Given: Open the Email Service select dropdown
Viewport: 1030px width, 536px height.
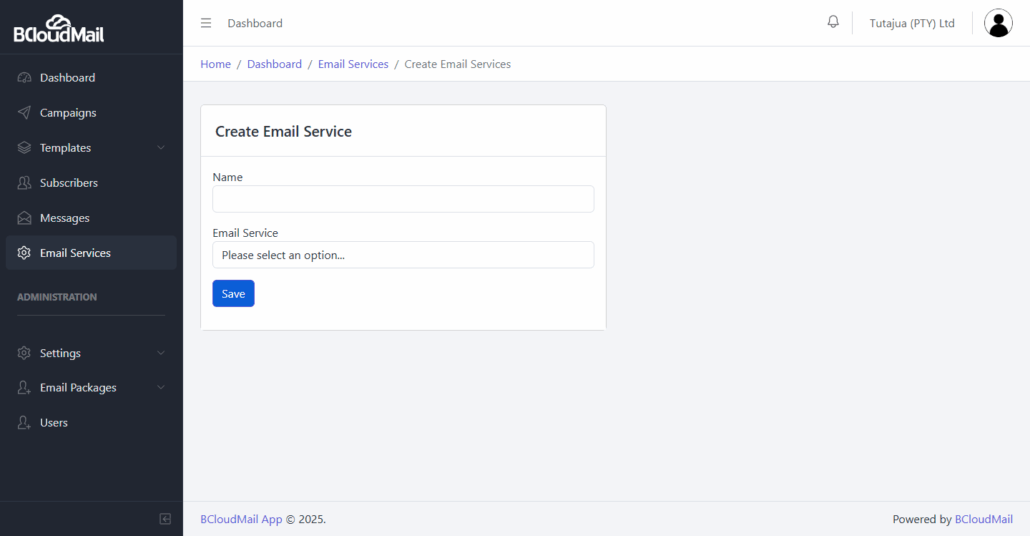Looking at the screenshot, I should (403, 255).
